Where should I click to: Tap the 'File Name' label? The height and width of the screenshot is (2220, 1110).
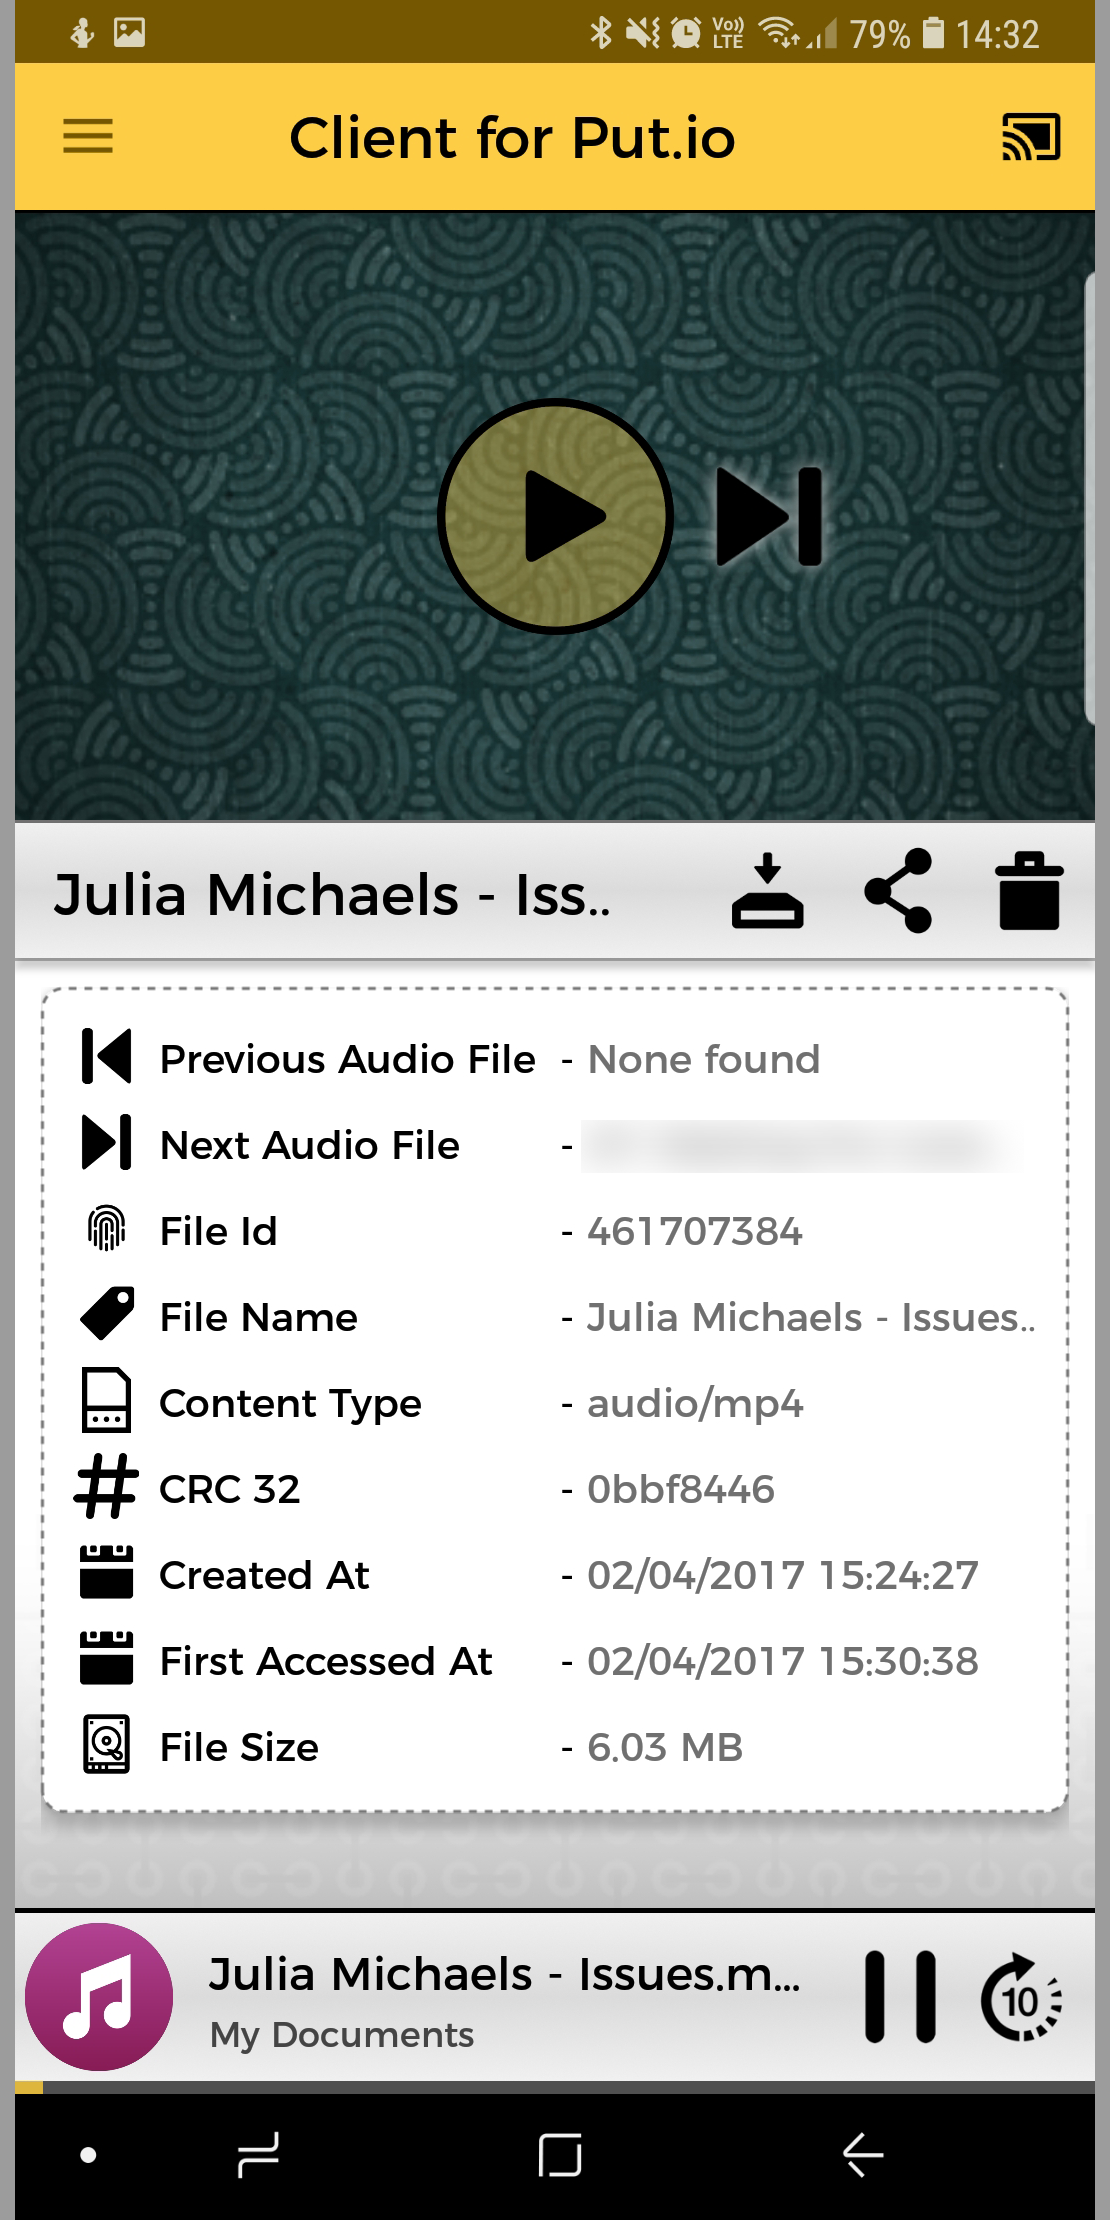coord(259,1317)
